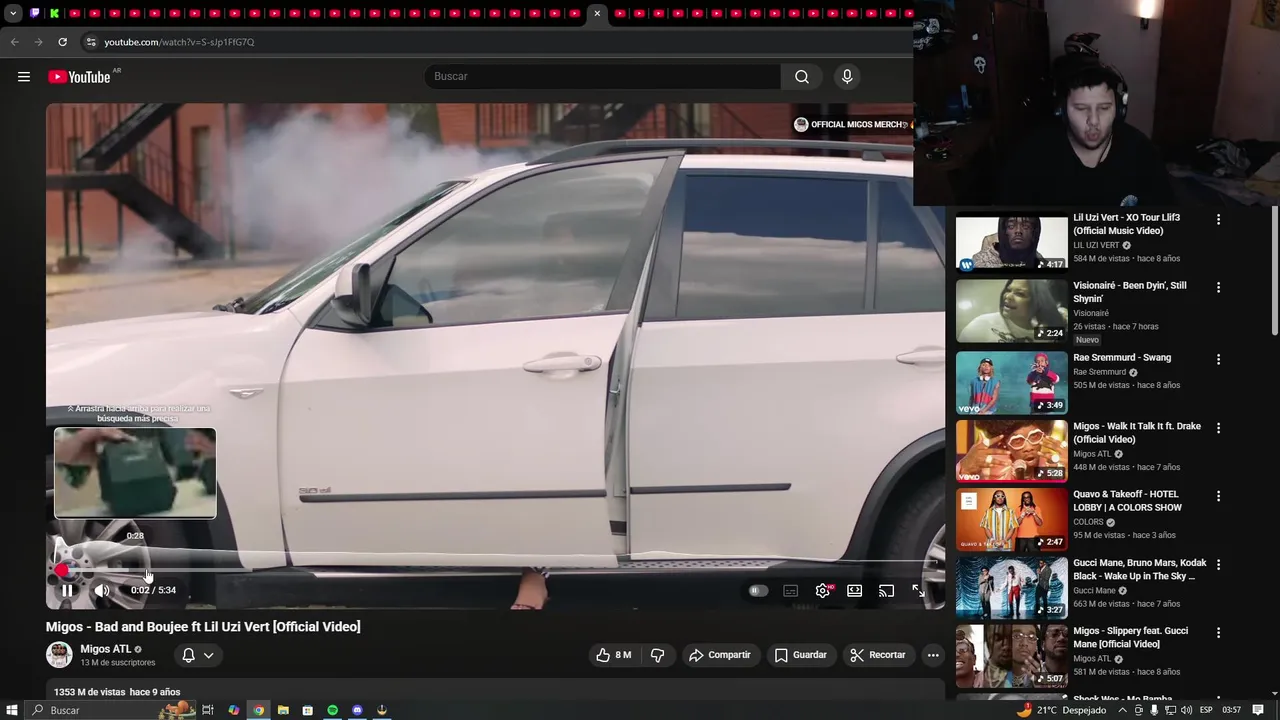
Task: Open Quavo & Takeoff HOTEL LOBBY thumbnail
Action: 1011,520
